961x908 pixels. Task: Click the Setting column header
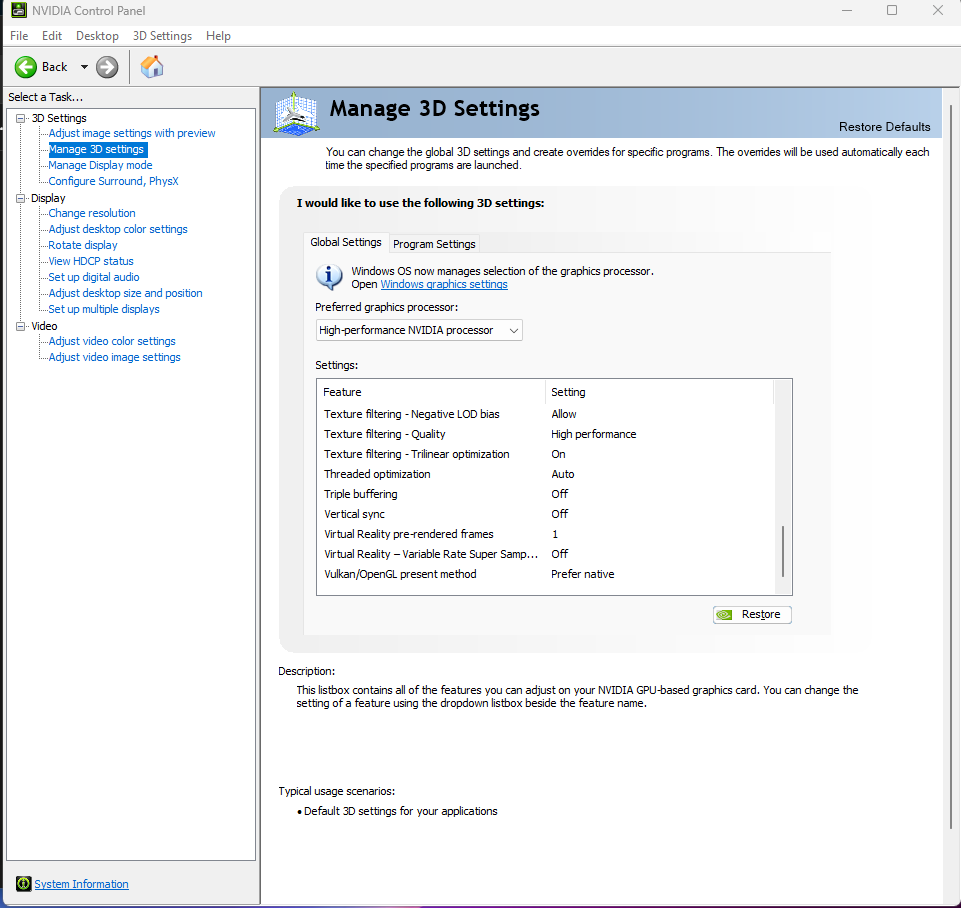pyautogui.click(x=659, y=392)
